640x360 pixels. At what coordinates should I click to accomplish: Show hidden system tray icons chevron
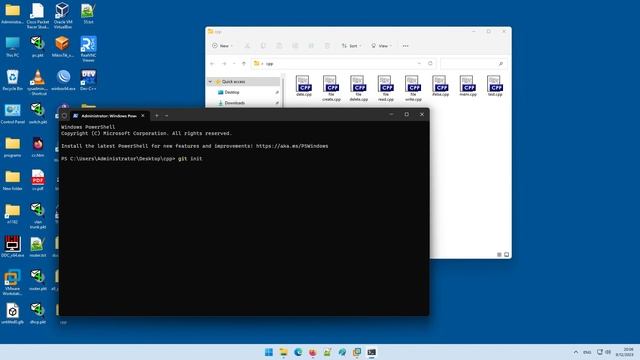pos(576,352)
